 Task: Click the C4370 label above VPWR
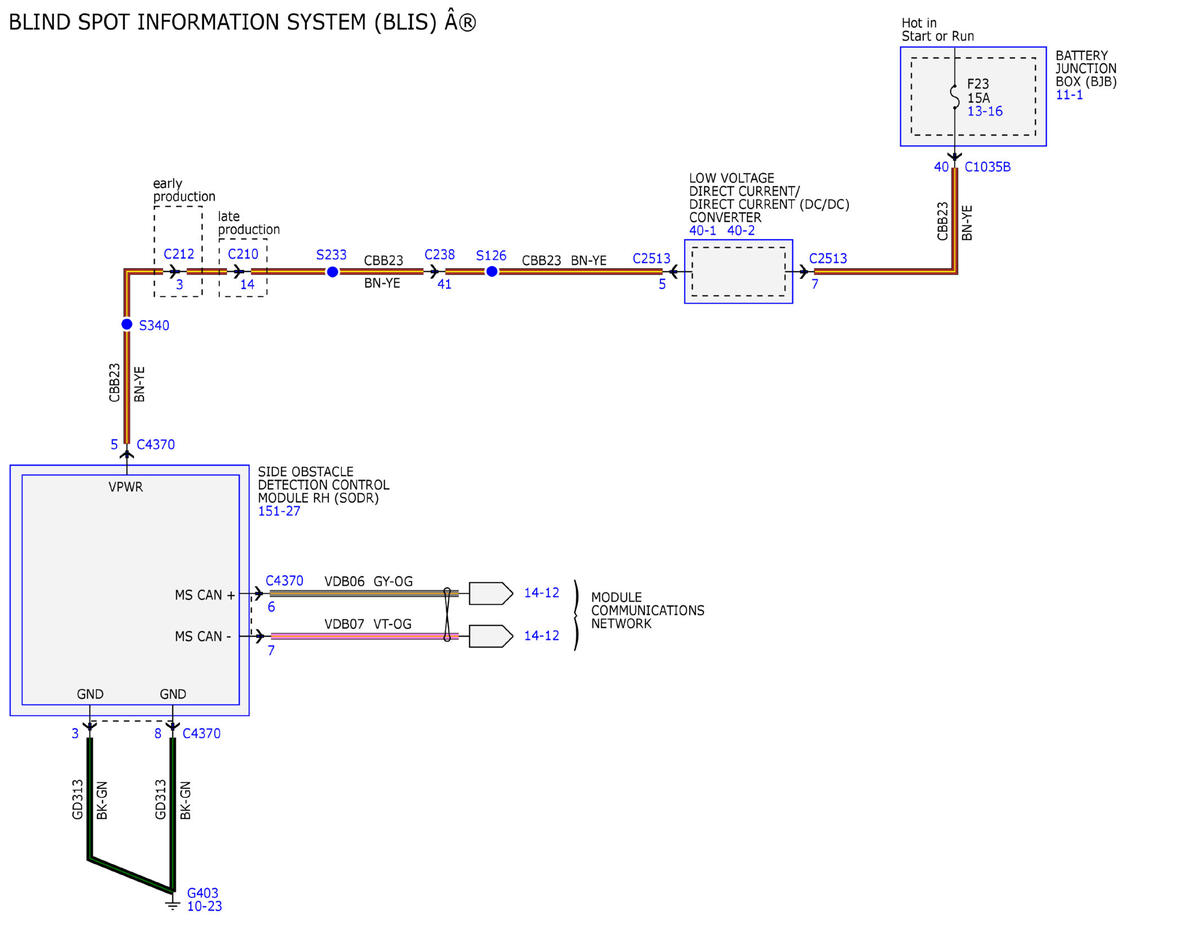(x=155, y=444)
